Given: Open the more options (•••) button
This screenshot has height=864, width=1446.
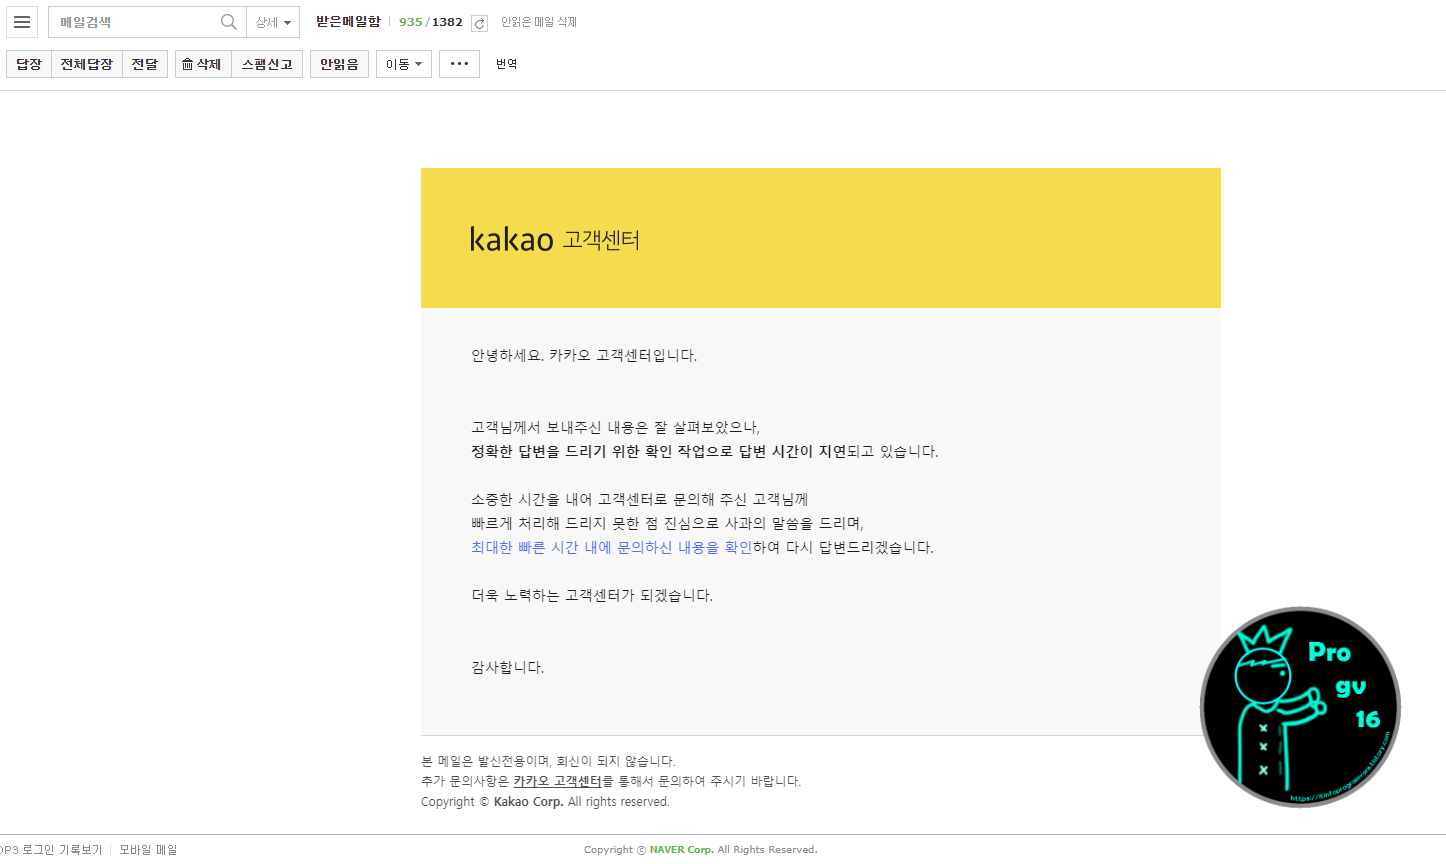Looking at the screenshot, I should click(x=459, y=64).
